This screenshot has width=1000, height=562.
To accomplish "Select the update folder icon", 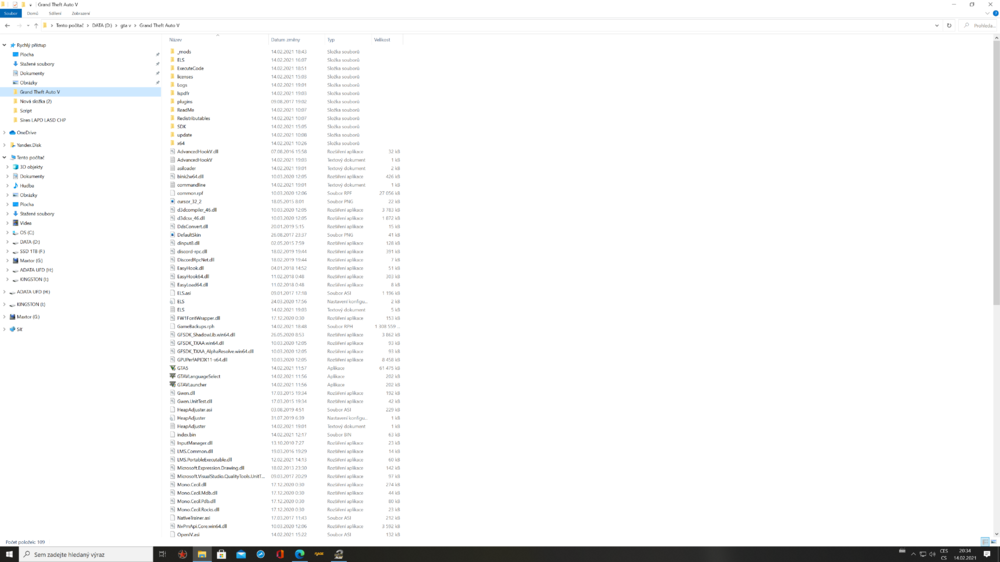I will pyautogui.click(x=172, y=135).
